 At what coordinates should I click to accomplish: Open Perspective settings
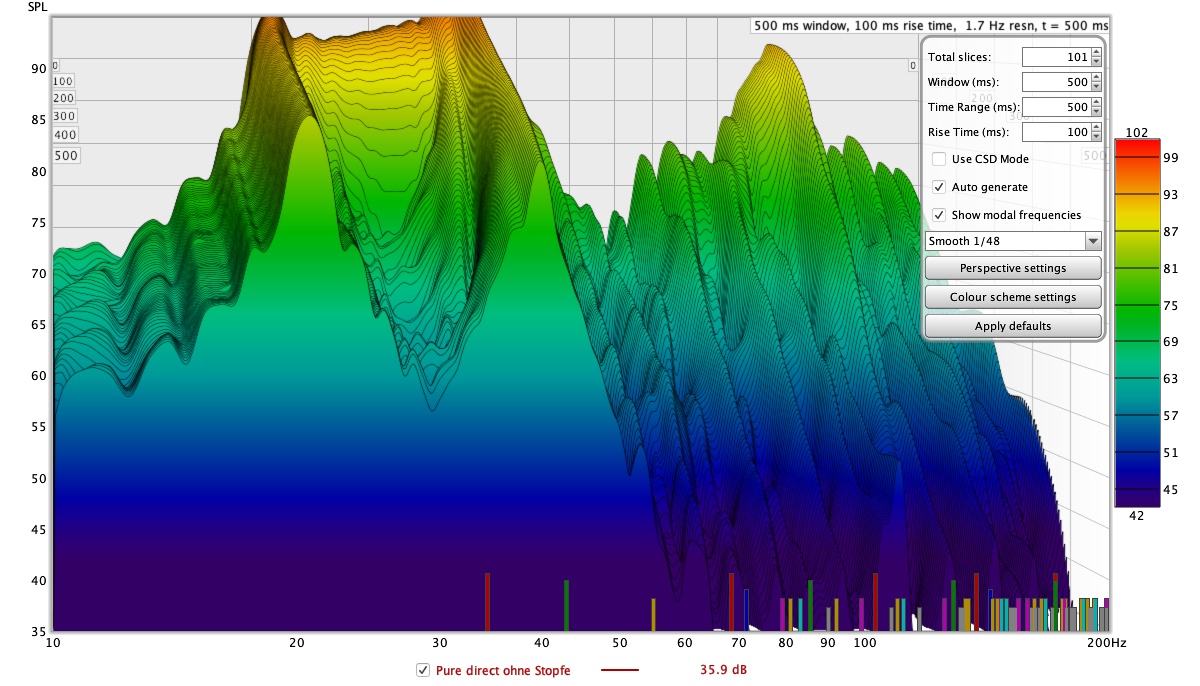click(1013, 268)
